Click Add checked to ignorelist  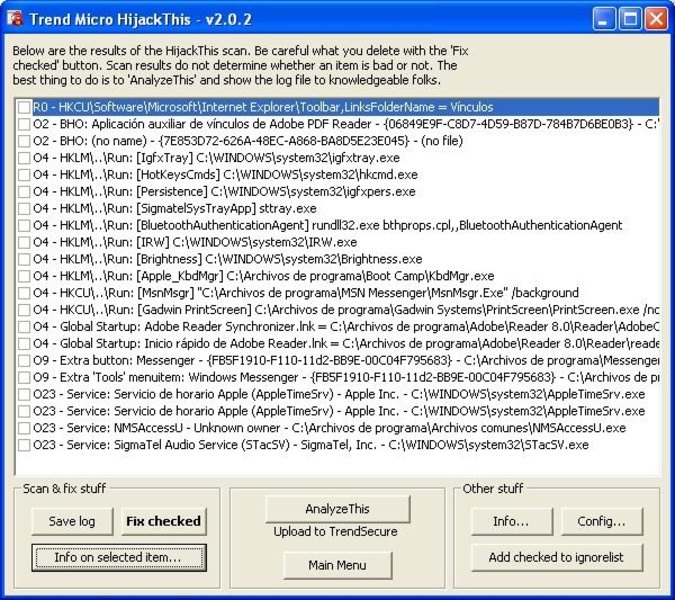click(556, 557)
